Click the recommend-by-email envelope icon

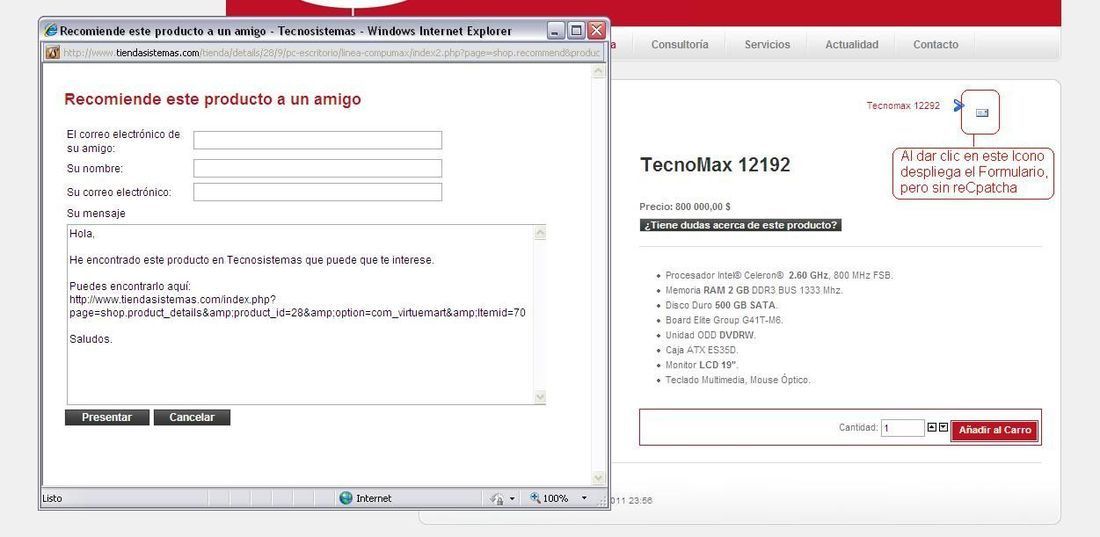(982, 112)
